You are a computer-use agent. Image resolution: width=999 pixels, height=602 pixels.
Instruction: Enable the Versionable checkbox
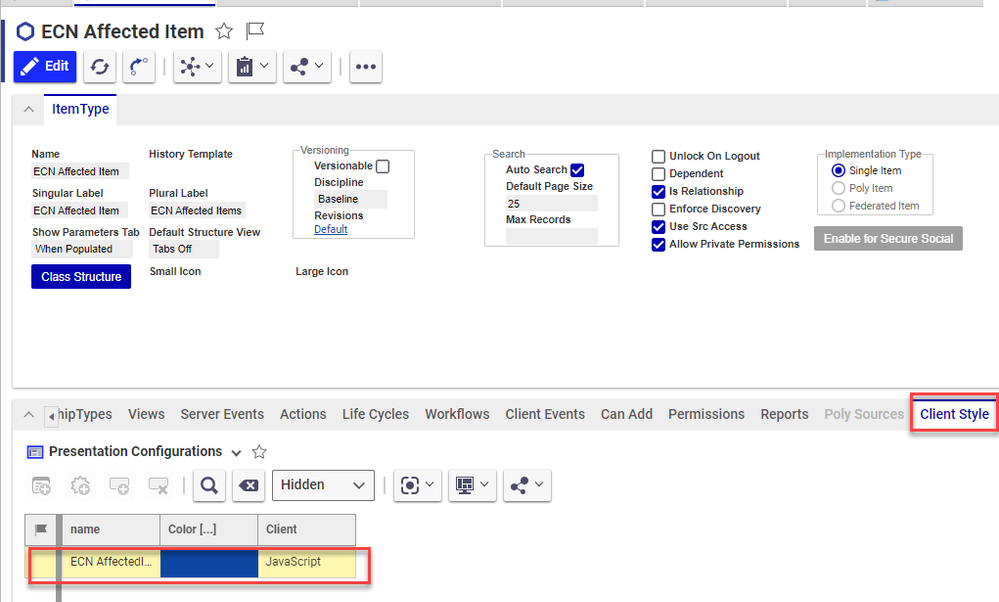tap(382, 167)
